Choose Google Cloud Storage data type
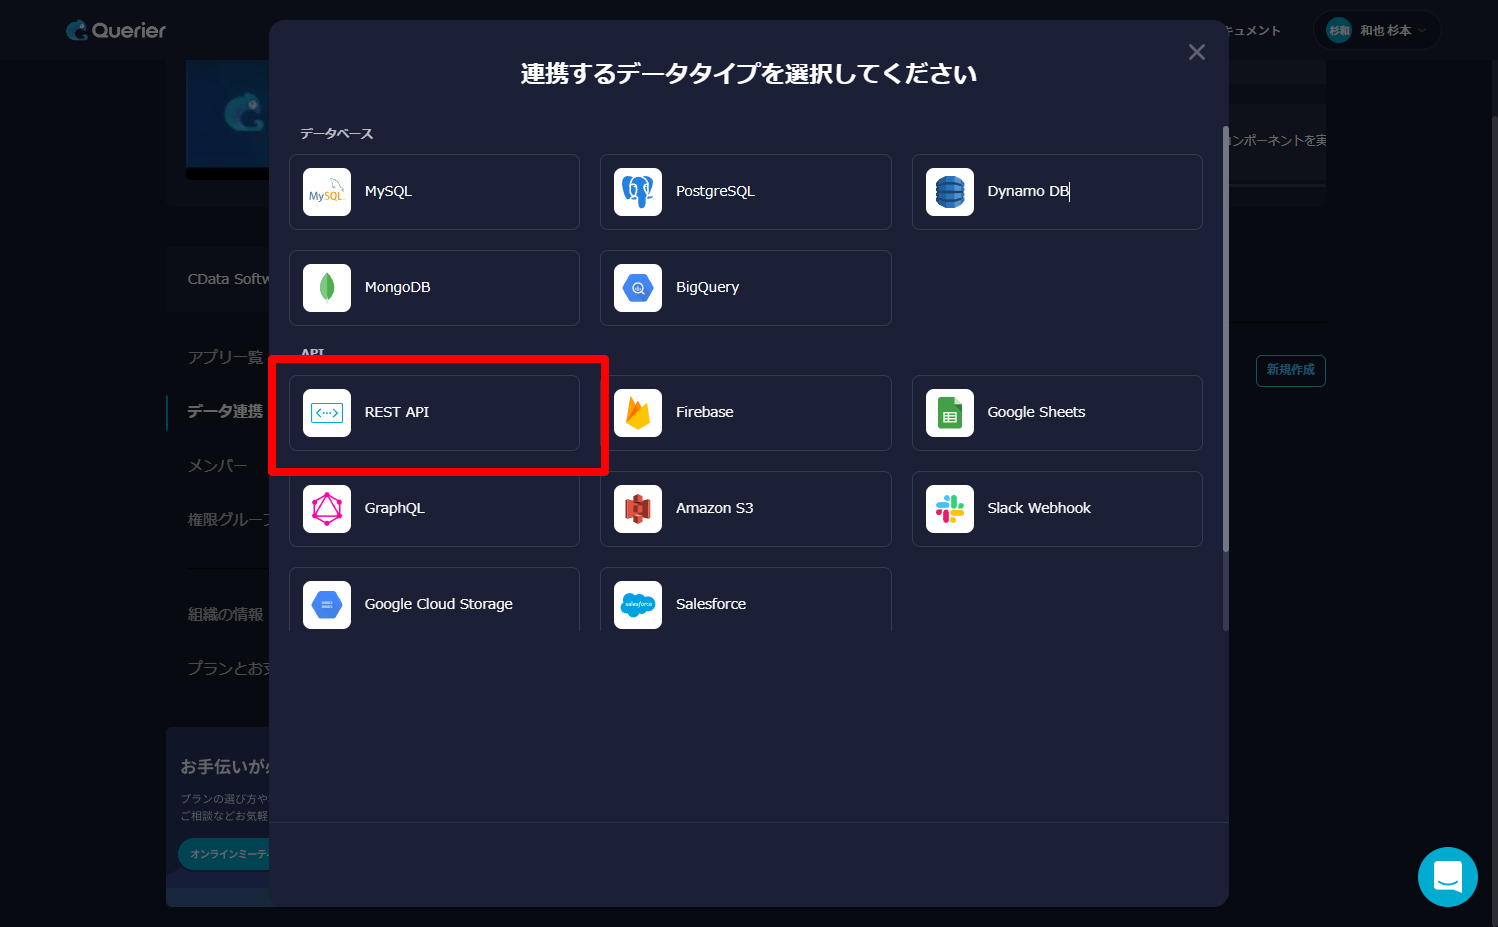Viewport: 1498px width, 927px height. (x=434, y=600)
